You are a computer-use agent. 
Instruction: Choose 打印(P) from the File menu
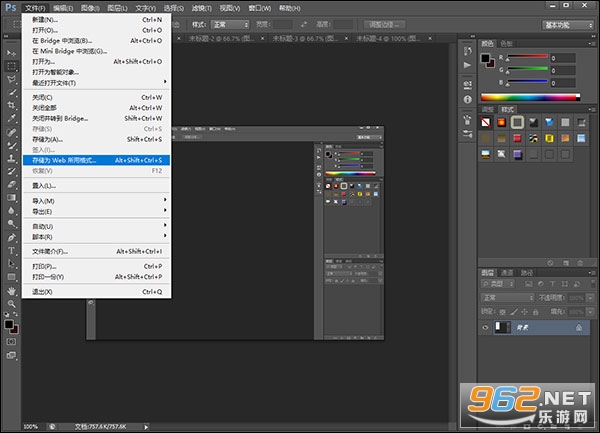point(96,266)
